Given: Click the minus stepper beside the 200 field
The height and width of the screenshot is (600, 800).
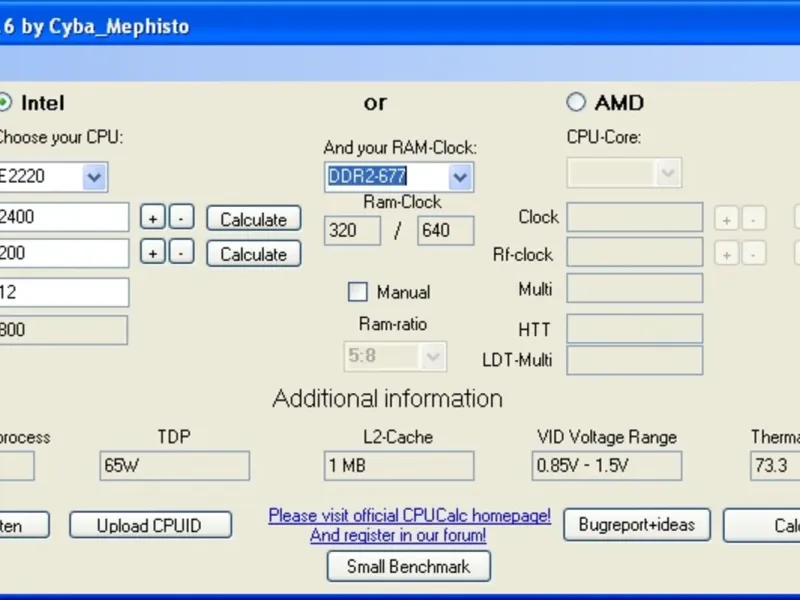Looking at the screenshot, I should coord(181,252).
